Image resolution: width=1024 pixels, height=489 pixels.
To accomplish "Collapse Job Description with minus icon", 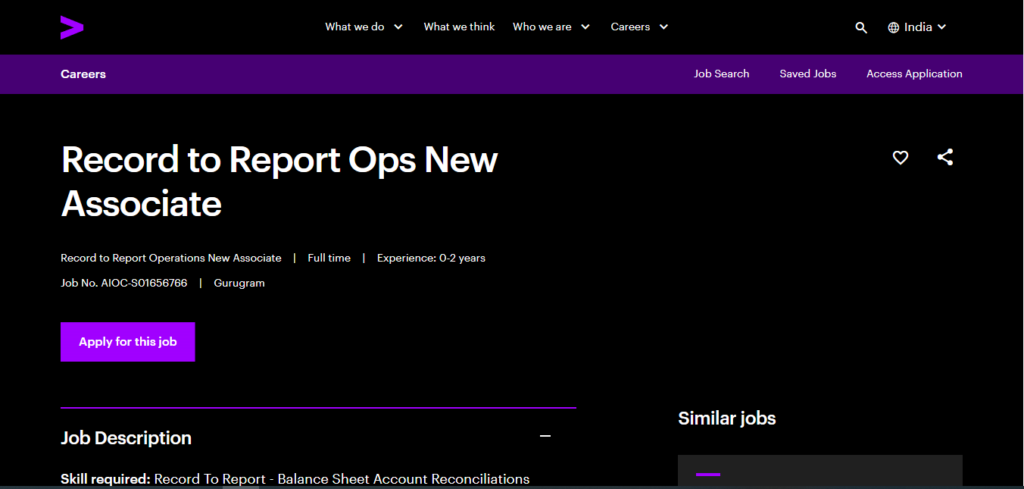I will tap(545, 436).
